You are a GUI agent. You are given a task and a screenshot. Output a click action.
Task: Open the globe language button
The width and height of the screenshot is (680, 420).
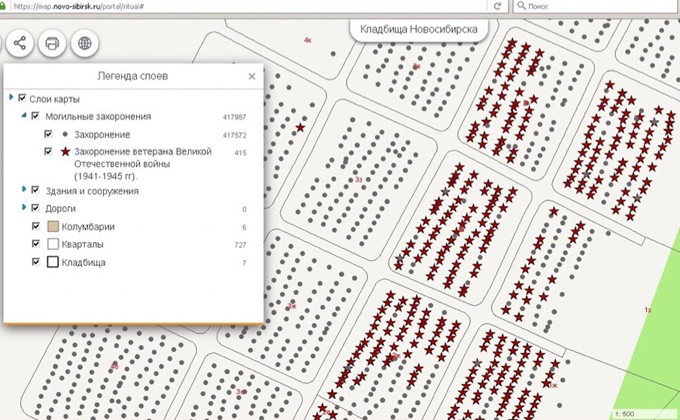coord(85,44)
